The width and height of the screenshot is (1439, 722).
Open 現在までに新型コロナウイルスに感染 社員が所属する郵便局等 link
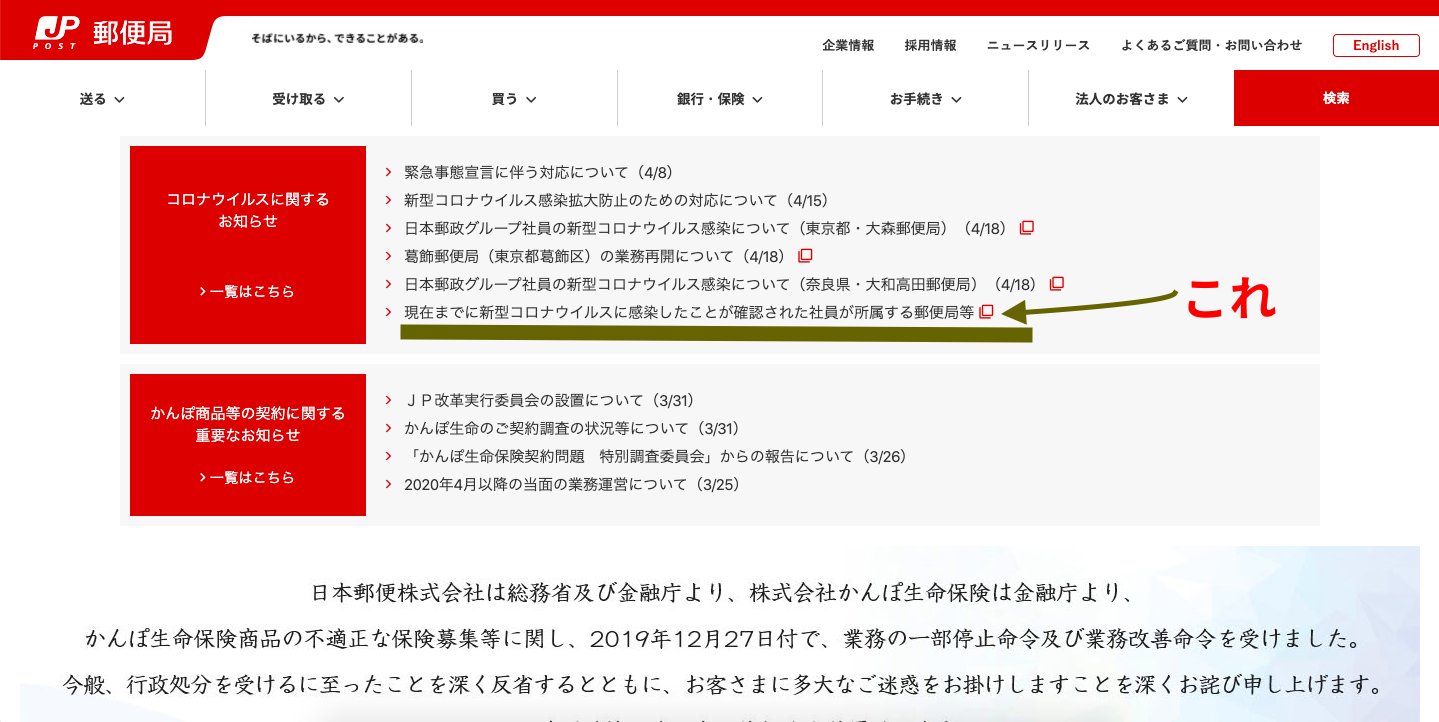(x=688, y=312)
